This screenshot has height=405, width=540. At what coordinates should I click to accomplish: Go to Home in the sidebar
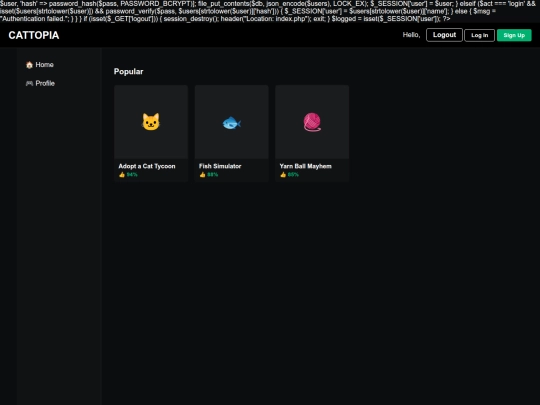[40, 65]
